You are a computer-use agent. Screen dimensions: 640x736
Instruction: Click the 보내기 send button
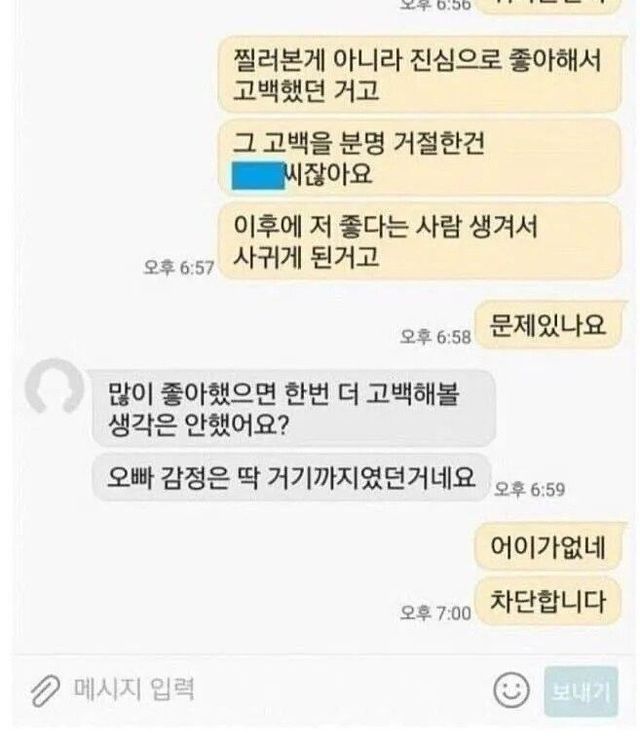(581, 691)
